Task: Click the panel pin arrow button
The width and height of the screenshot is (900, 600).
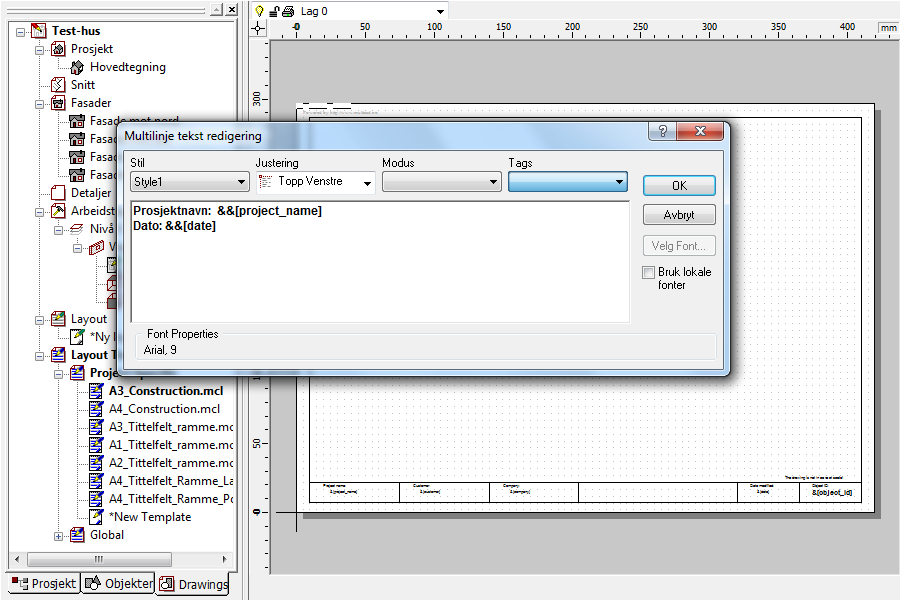Action: pos(216,9)
